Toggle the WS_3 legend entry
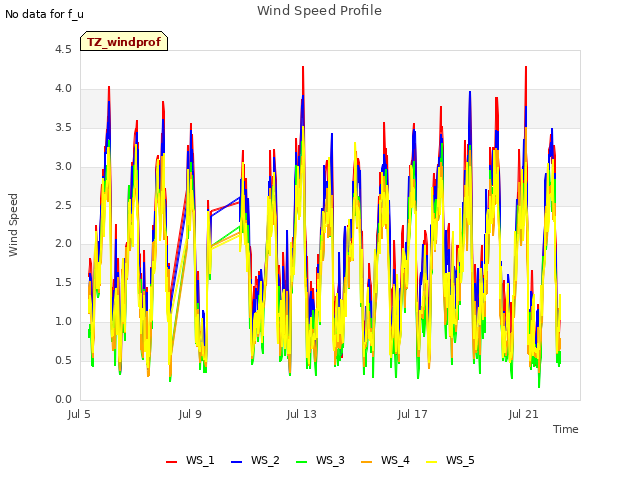The width and height of the screenshot is (640, 480). pos(320,460)
